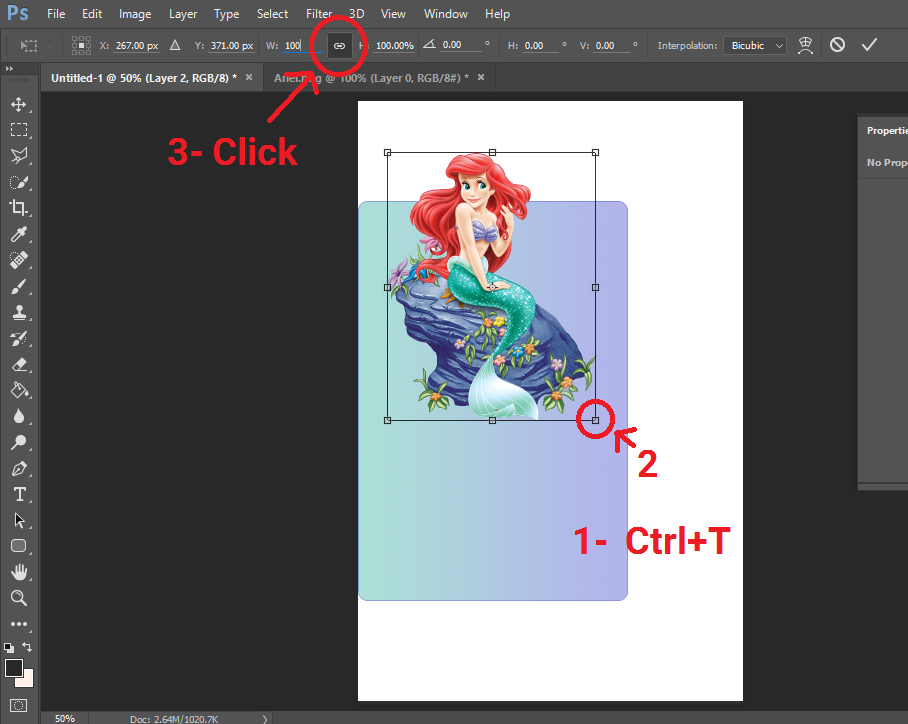Select the Zoom tool
This screenshot has height=724, width=908.
[19, 598]
